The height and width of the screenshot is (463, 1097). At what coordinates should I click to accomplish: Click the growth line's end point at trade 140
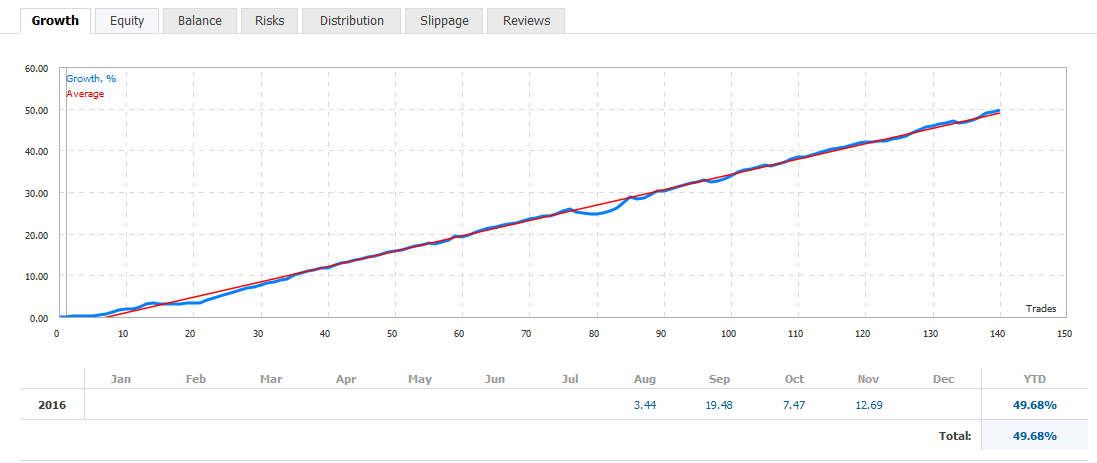[998, 111]
